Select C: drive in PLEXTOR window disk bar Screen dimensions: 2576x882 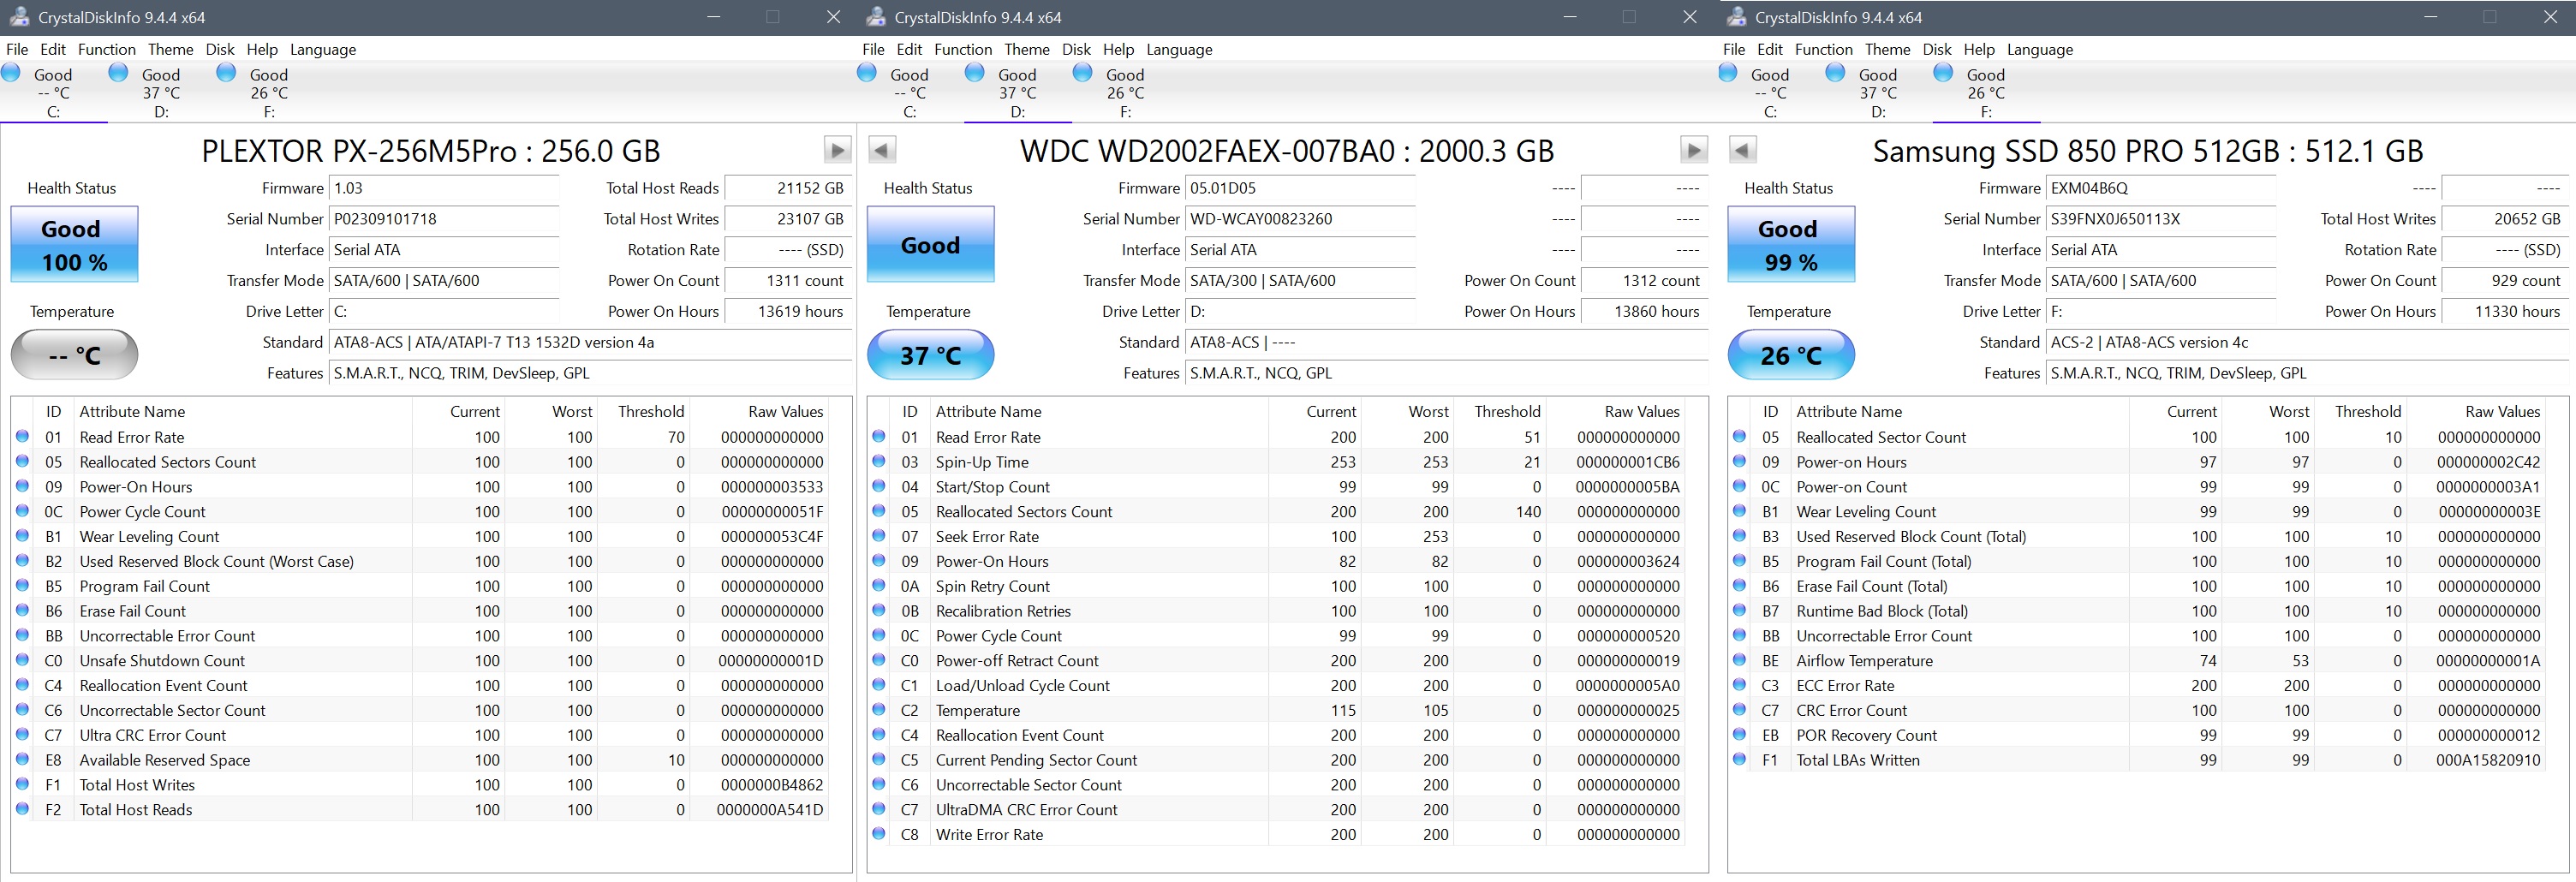click(53, 92)
